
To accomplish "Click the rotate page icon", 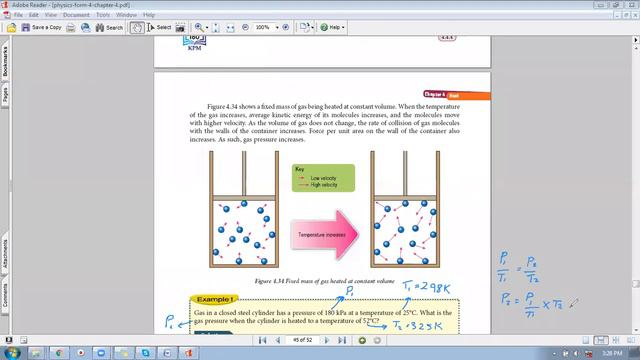I will coord(304,27).
